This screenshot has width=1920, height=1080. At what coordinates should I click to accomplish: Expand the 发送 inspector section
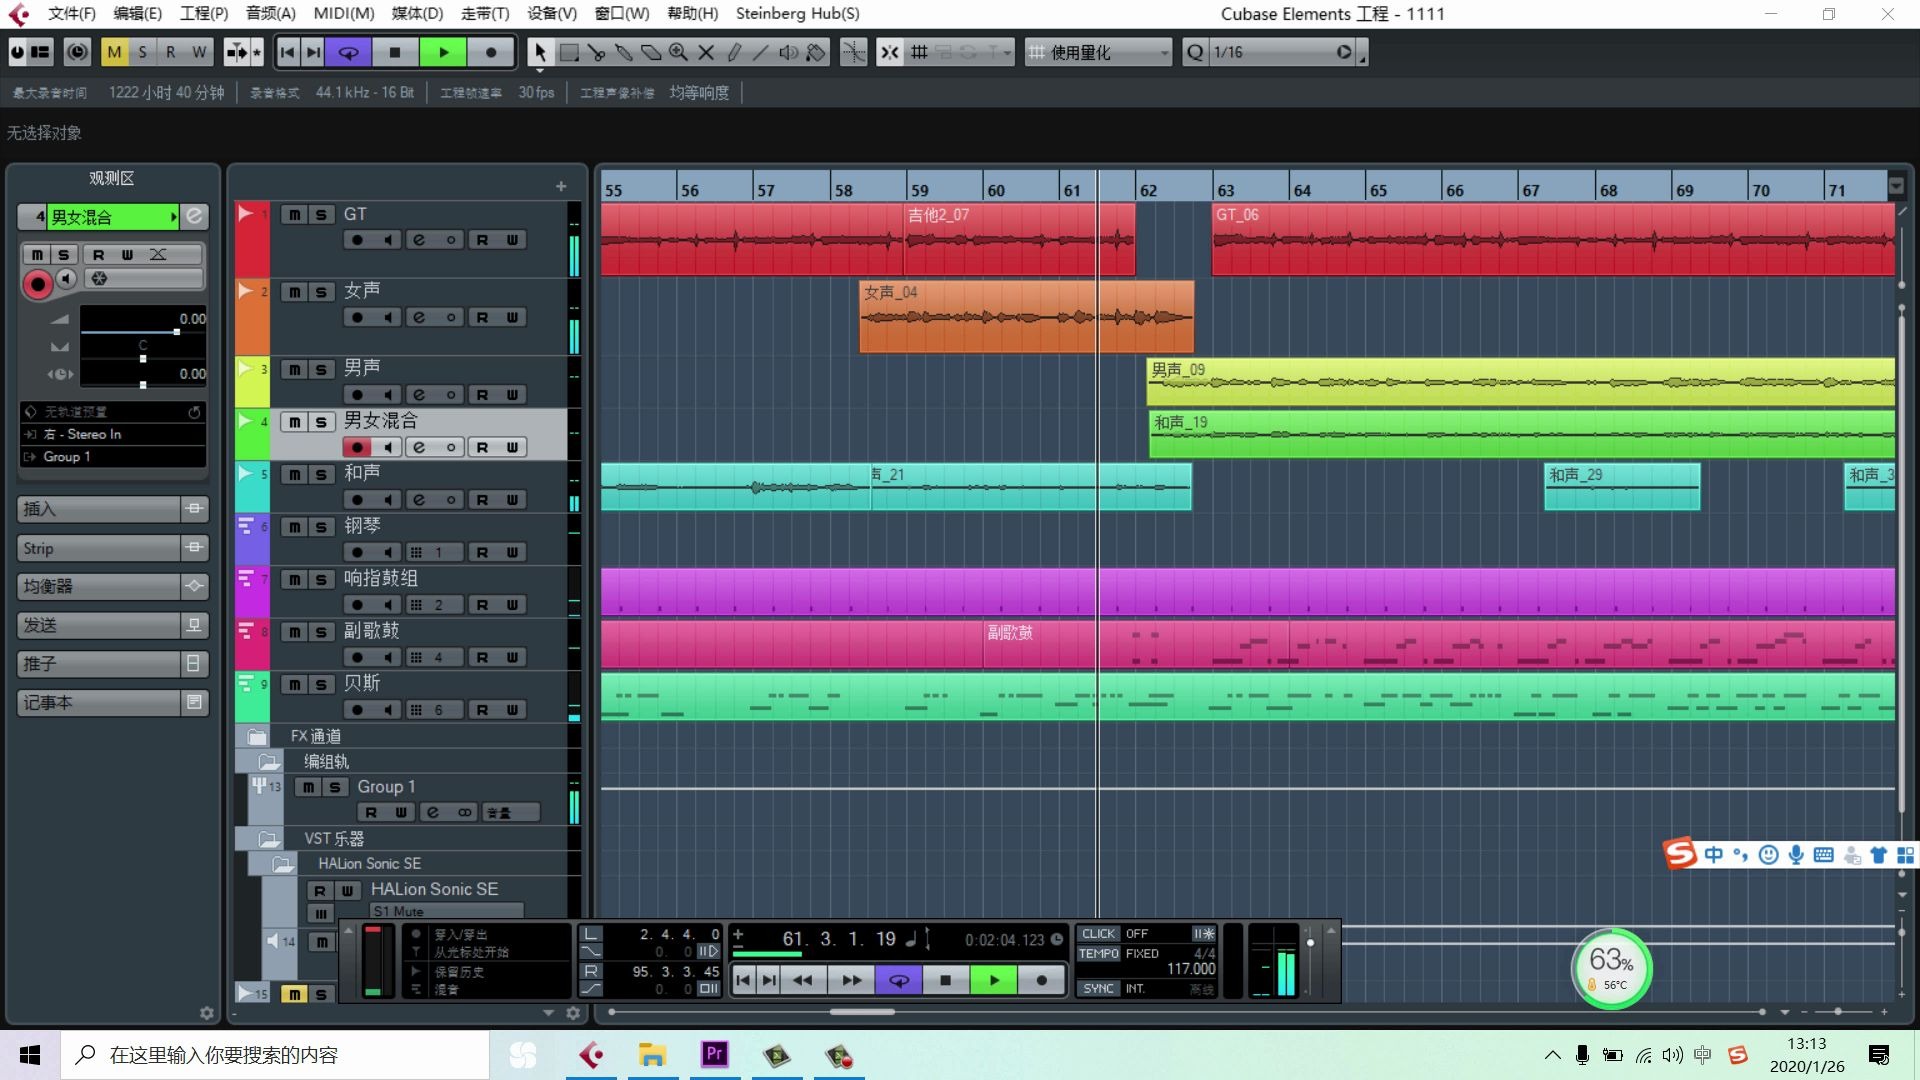pyautogui.click(x=112, y=625)
